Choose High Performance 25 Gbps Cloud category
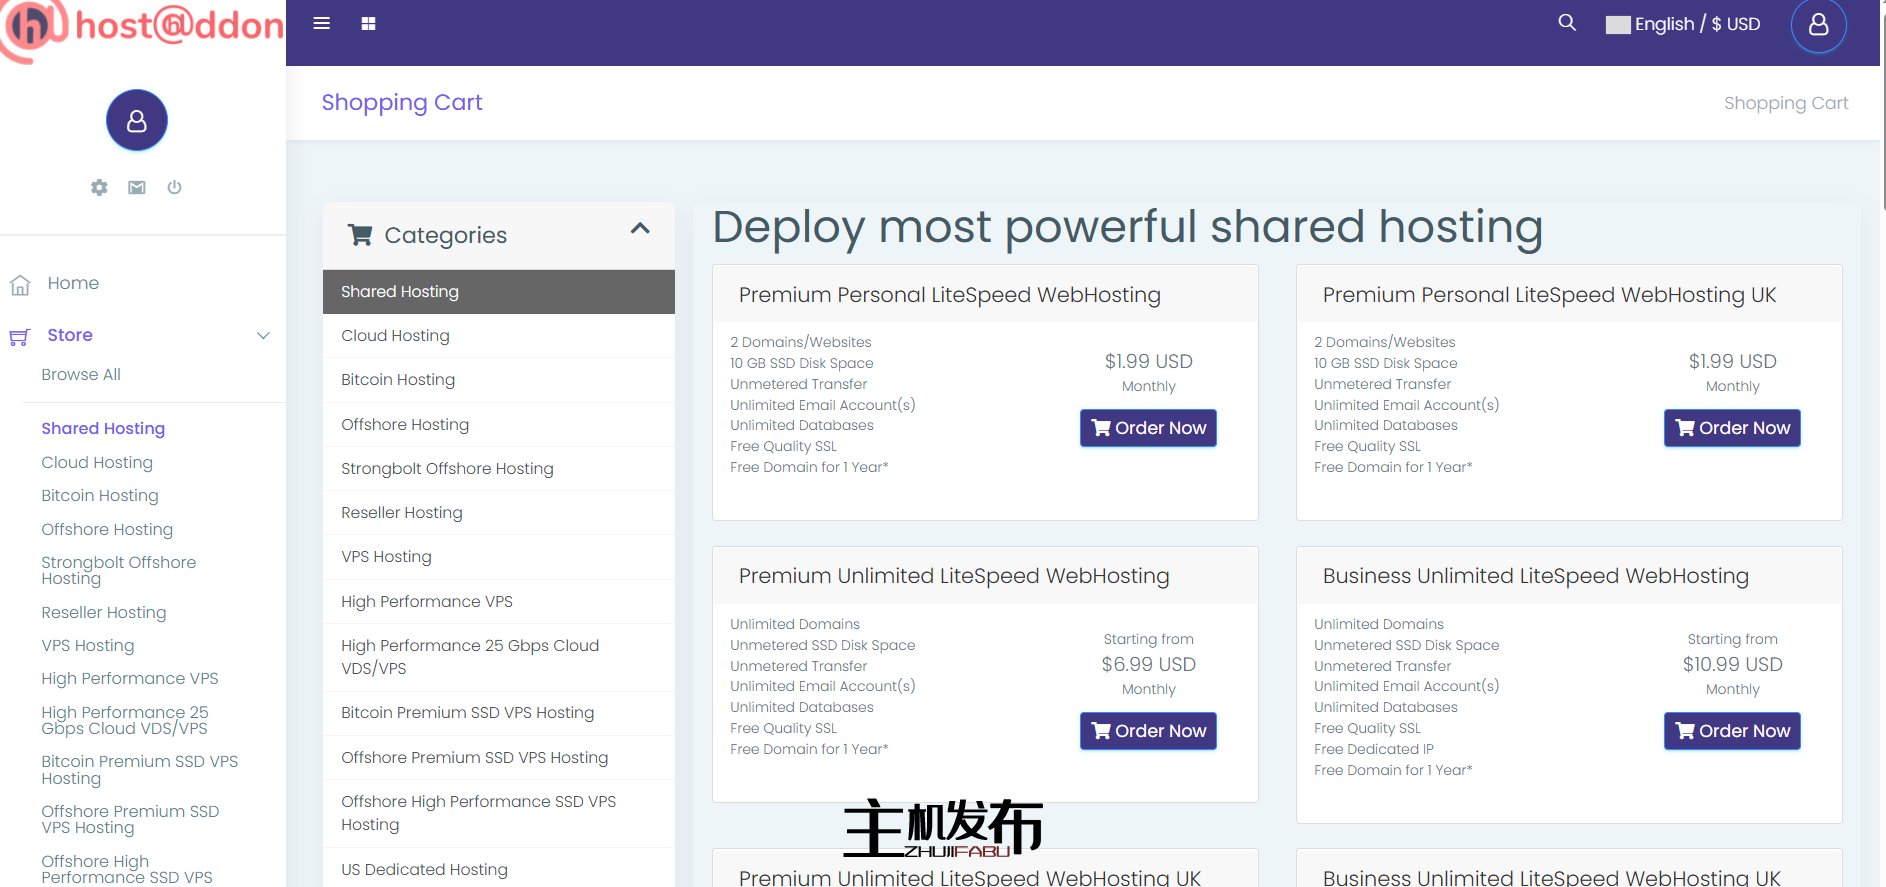Viewport: 1886px width, 887px height. 499,657
